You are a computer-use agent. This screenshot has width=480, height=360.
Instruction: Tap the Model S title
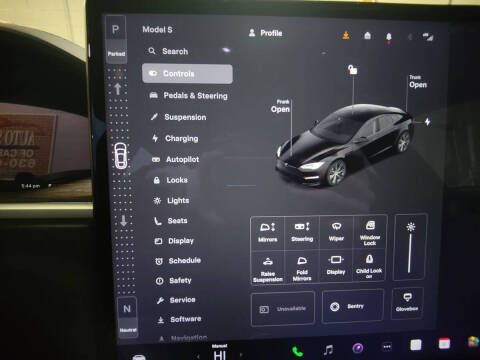157,30
